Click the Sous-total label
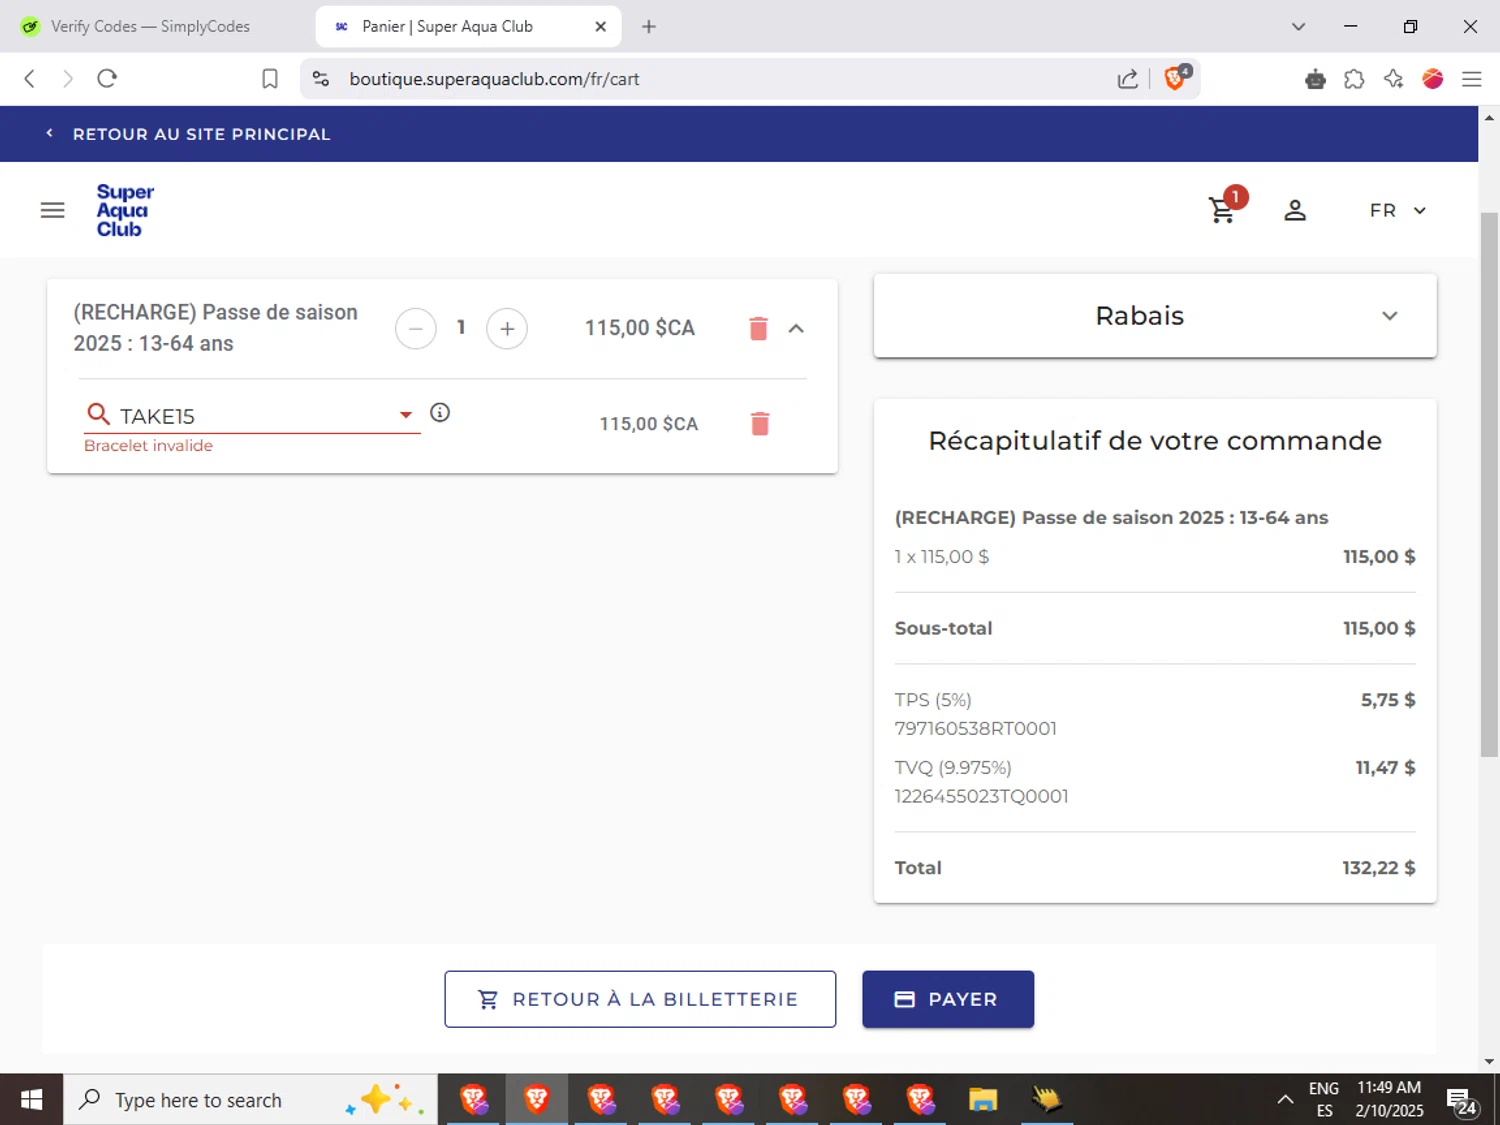This screenshot has width=1500, height=1125. pos(943,628)
